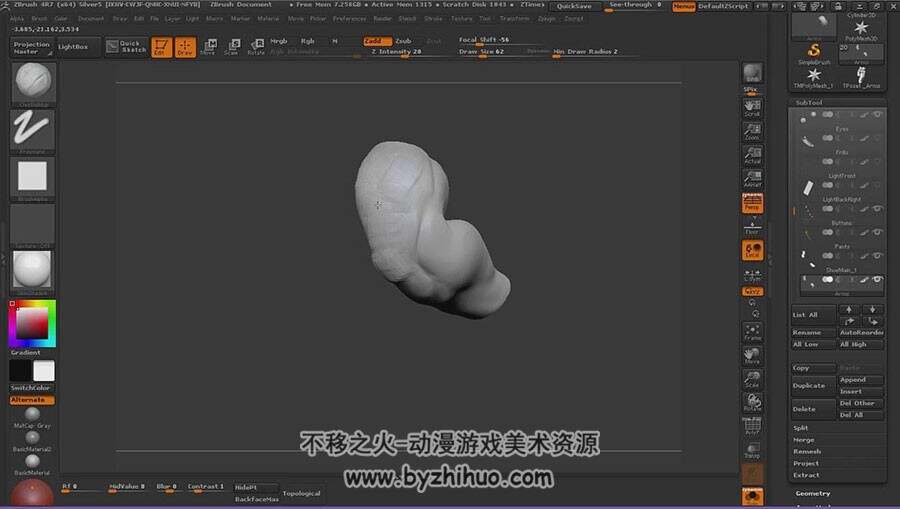Toggle the Menus button
This screenshot has width=900, height=509.
coord(684,6)
